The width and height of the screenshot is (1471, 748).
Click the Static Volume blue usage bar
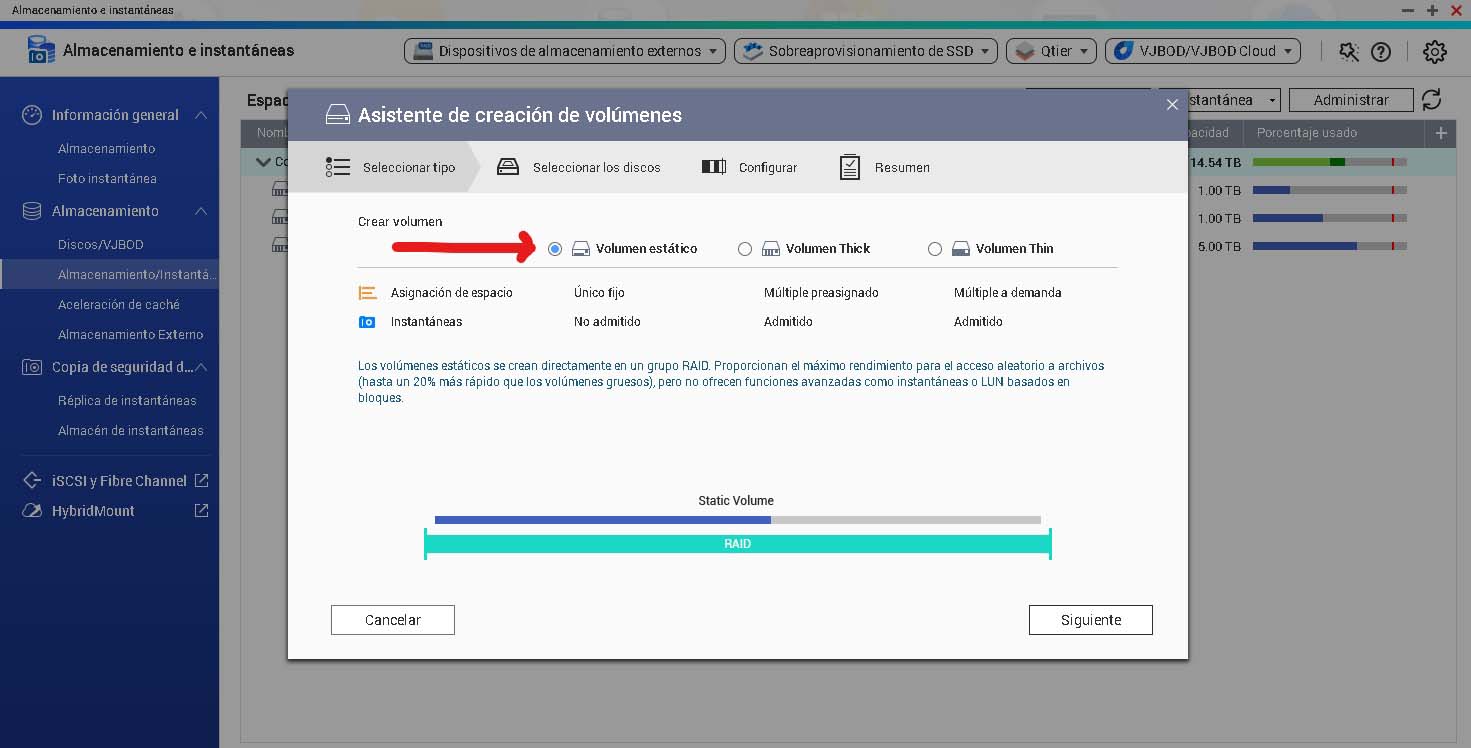[602, 520]
